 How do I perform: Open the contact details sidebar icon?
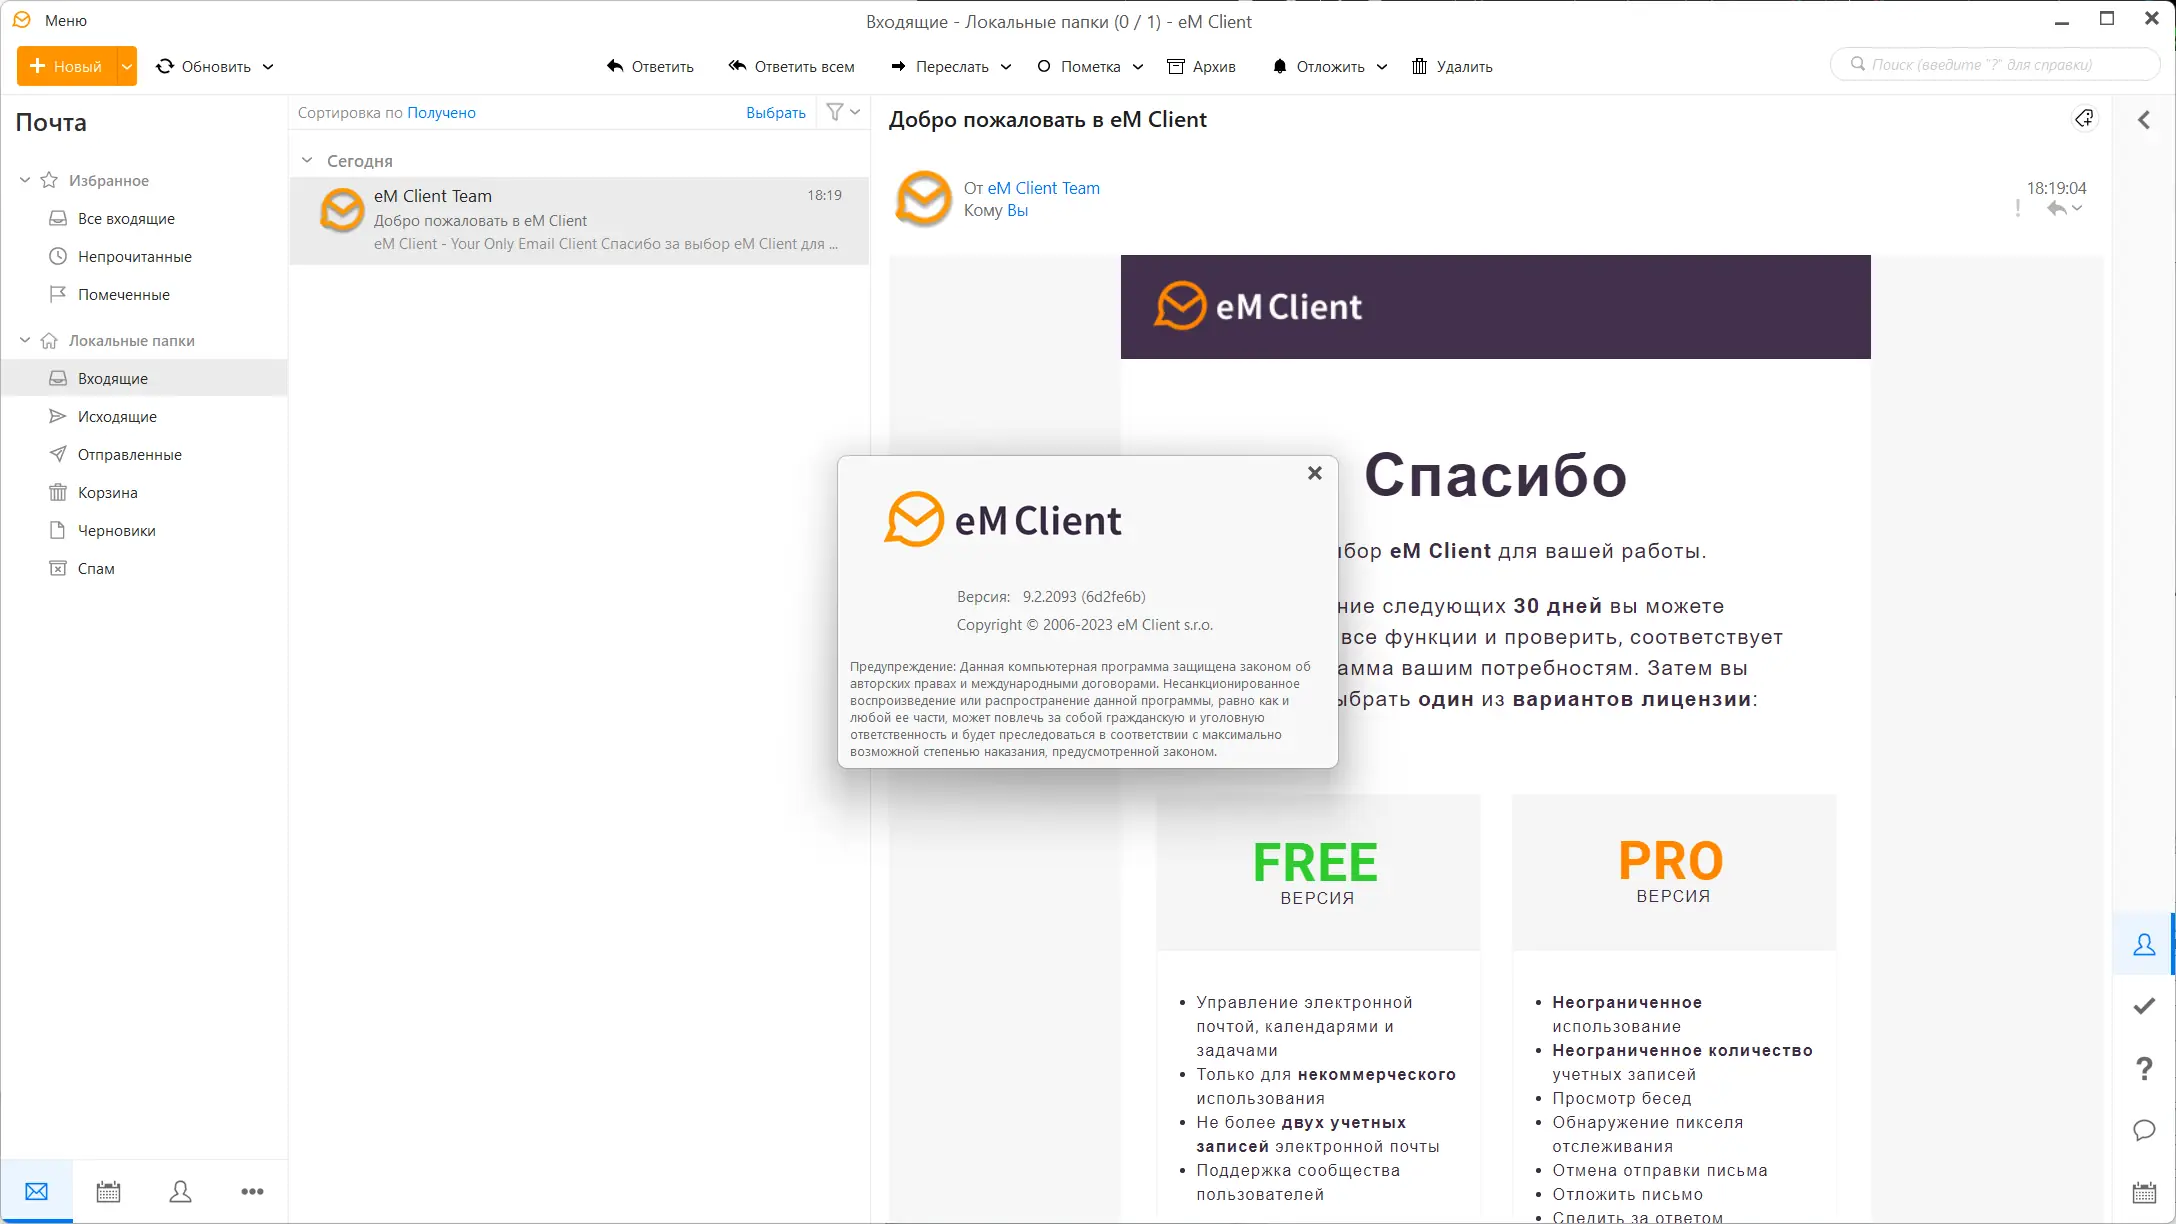pos(2144,944)
